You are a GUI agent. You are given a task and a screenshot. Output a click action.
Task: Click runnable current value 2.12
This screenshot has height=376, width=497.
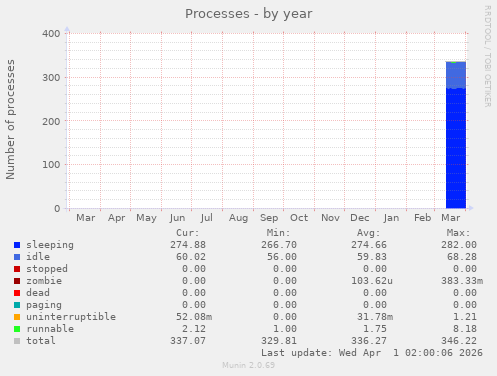point(194,329)
